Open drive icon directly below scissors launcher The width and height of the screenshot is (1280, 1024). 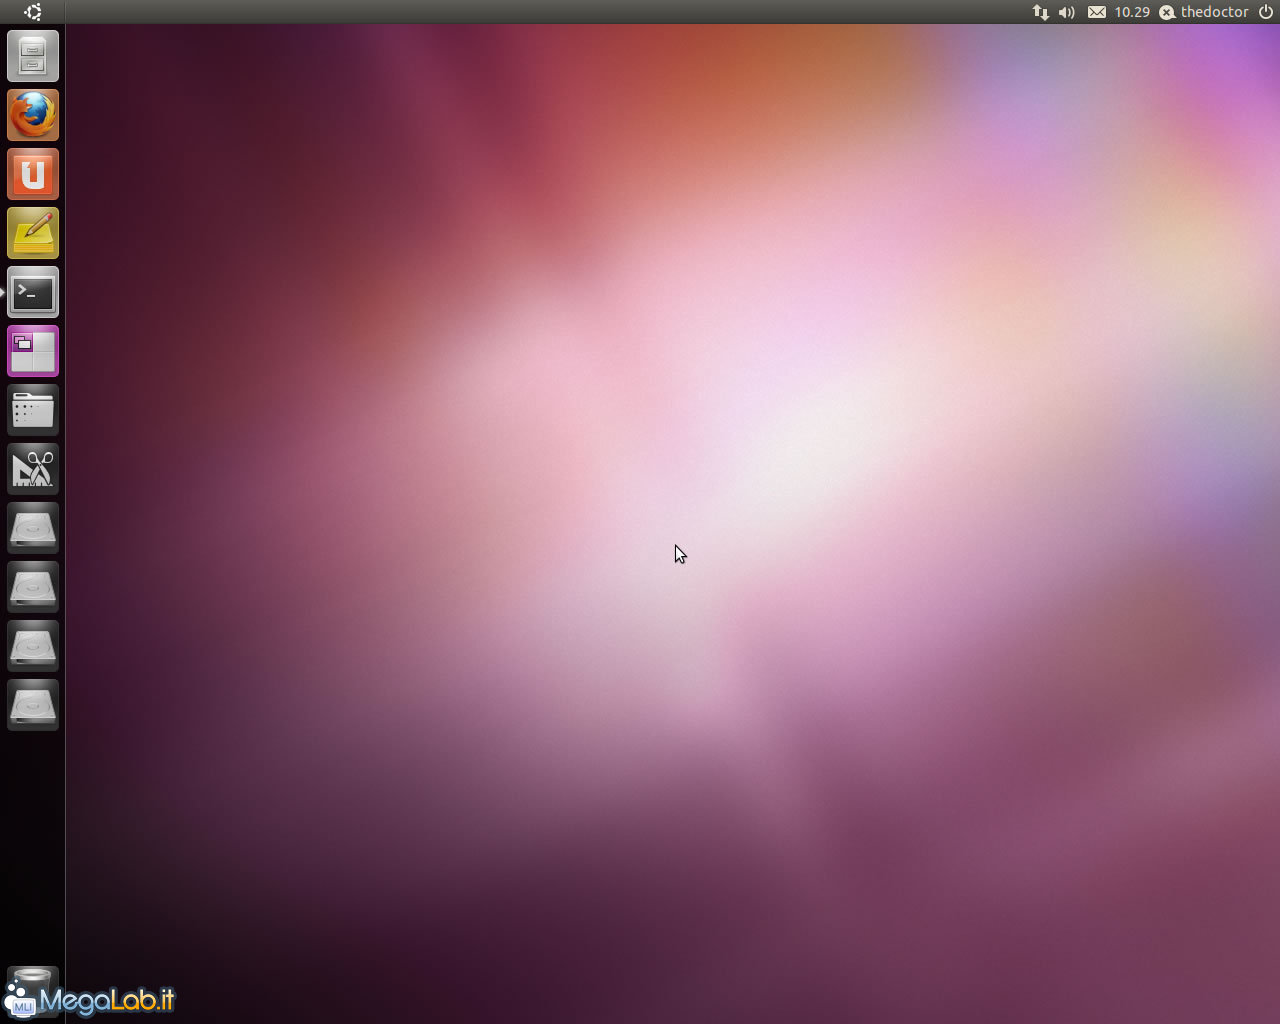click(x=33, y=528)
